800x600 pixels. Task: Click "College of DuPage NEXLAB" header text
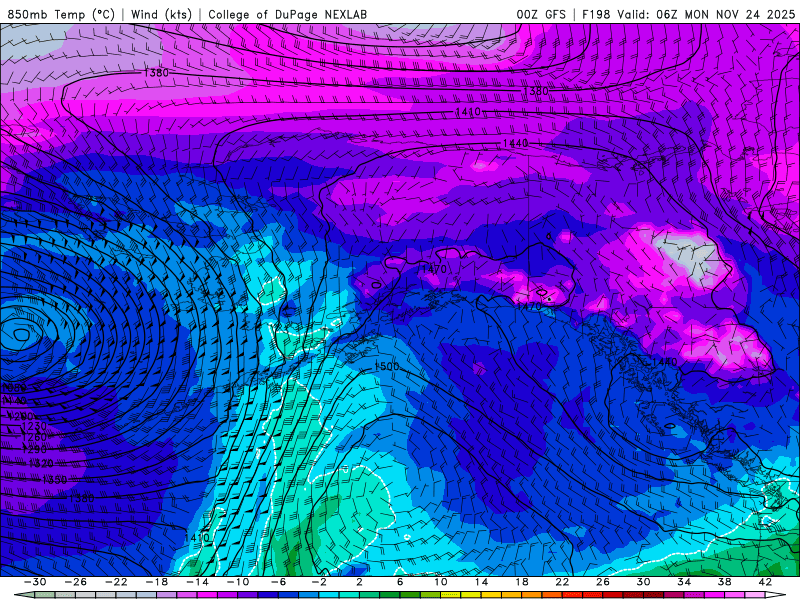(x=287, y=14)
